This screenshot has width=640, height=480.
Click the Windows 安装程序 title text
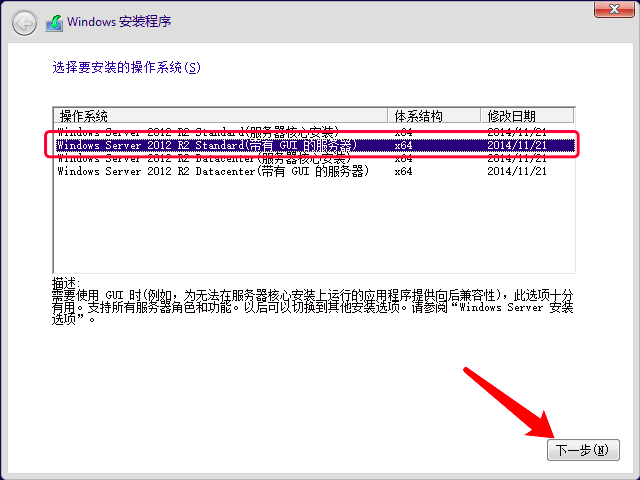(x=119, y=22)
